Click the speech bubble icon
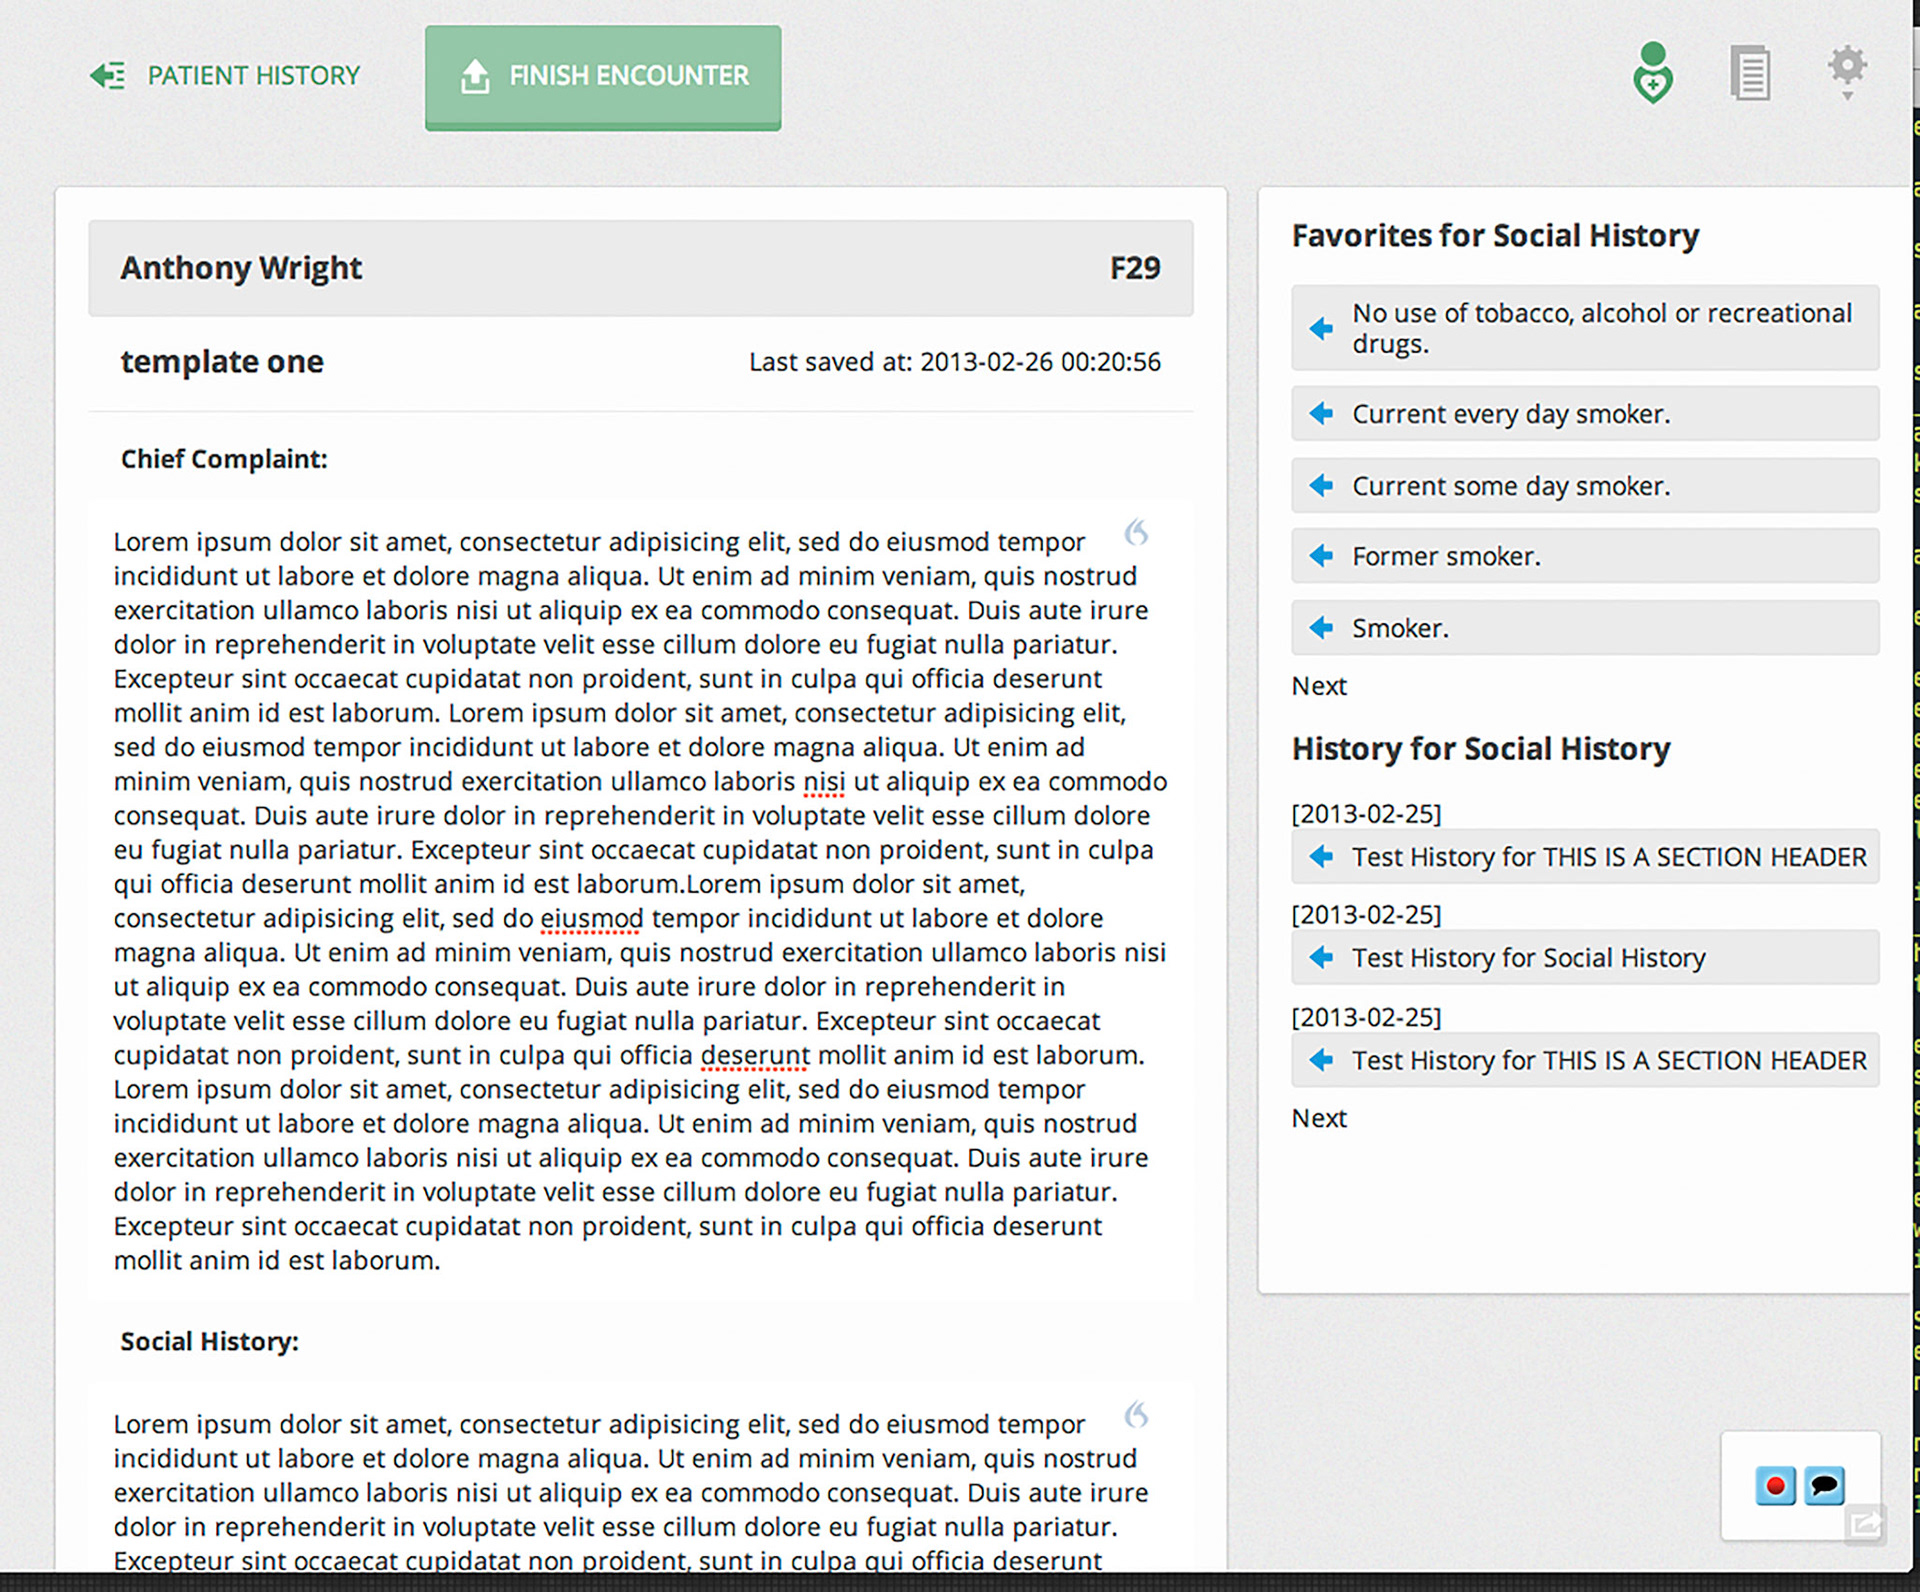The height and width of the screenshot is (1592, 1920). (x=1824, y=1485)
